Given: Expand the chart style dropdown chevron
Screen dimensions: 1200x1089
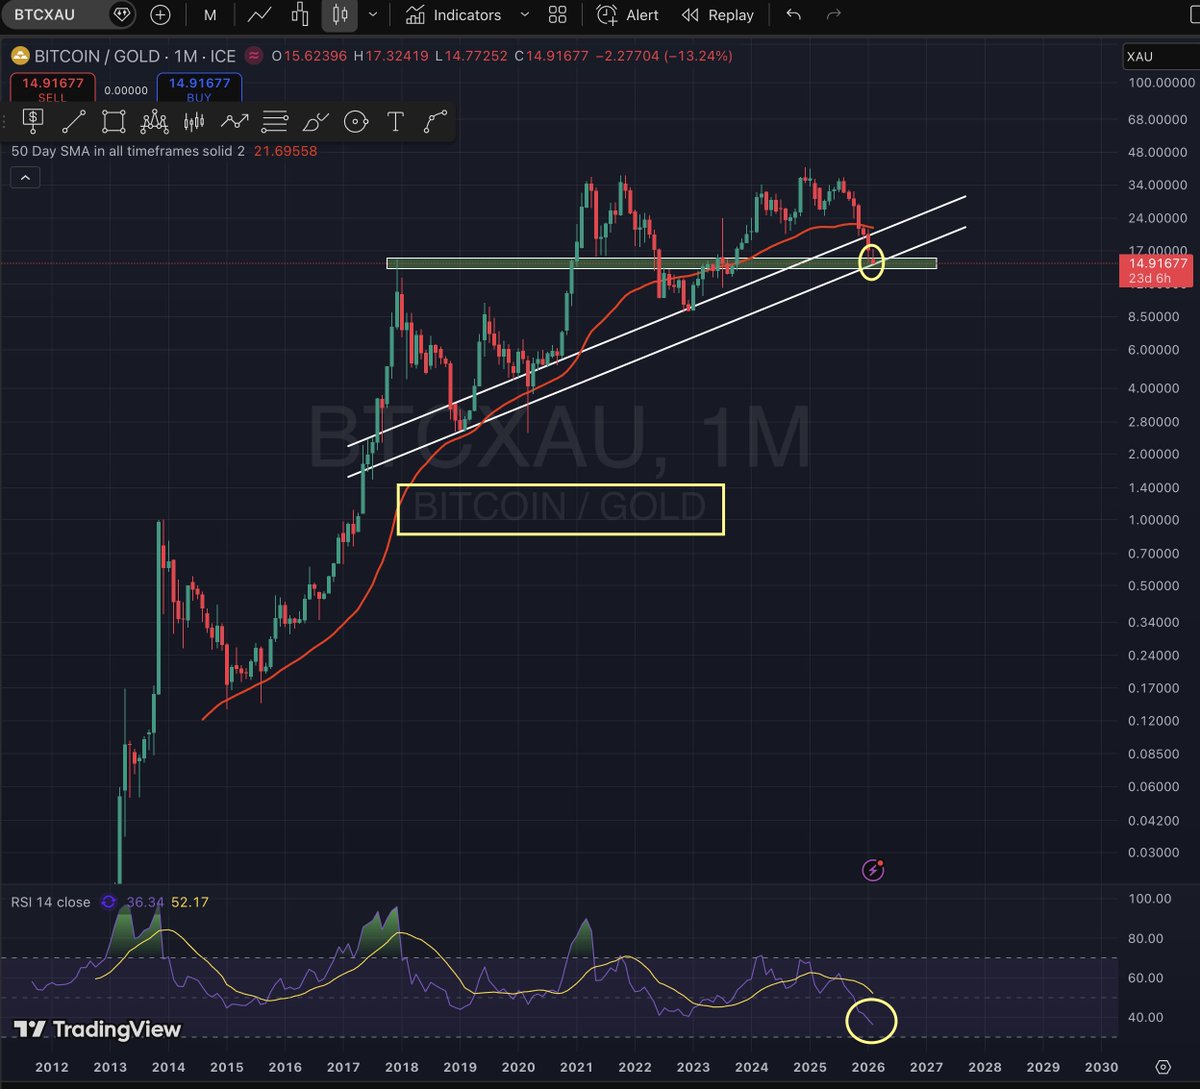Looking at the screenshot, I should coord(373,15).
